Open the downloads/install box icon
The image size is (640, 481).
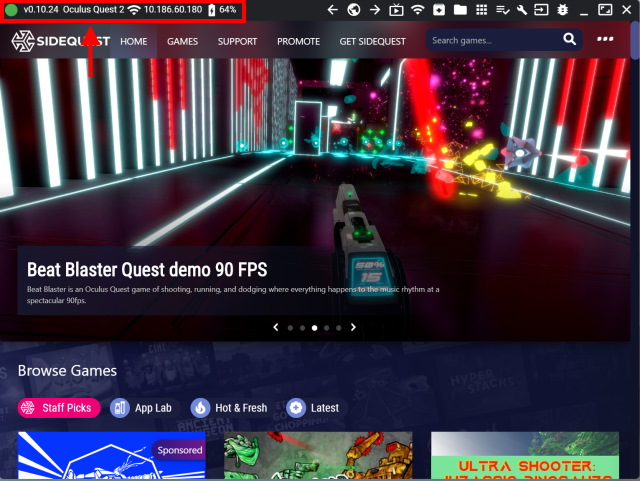[x=439, y=9]
